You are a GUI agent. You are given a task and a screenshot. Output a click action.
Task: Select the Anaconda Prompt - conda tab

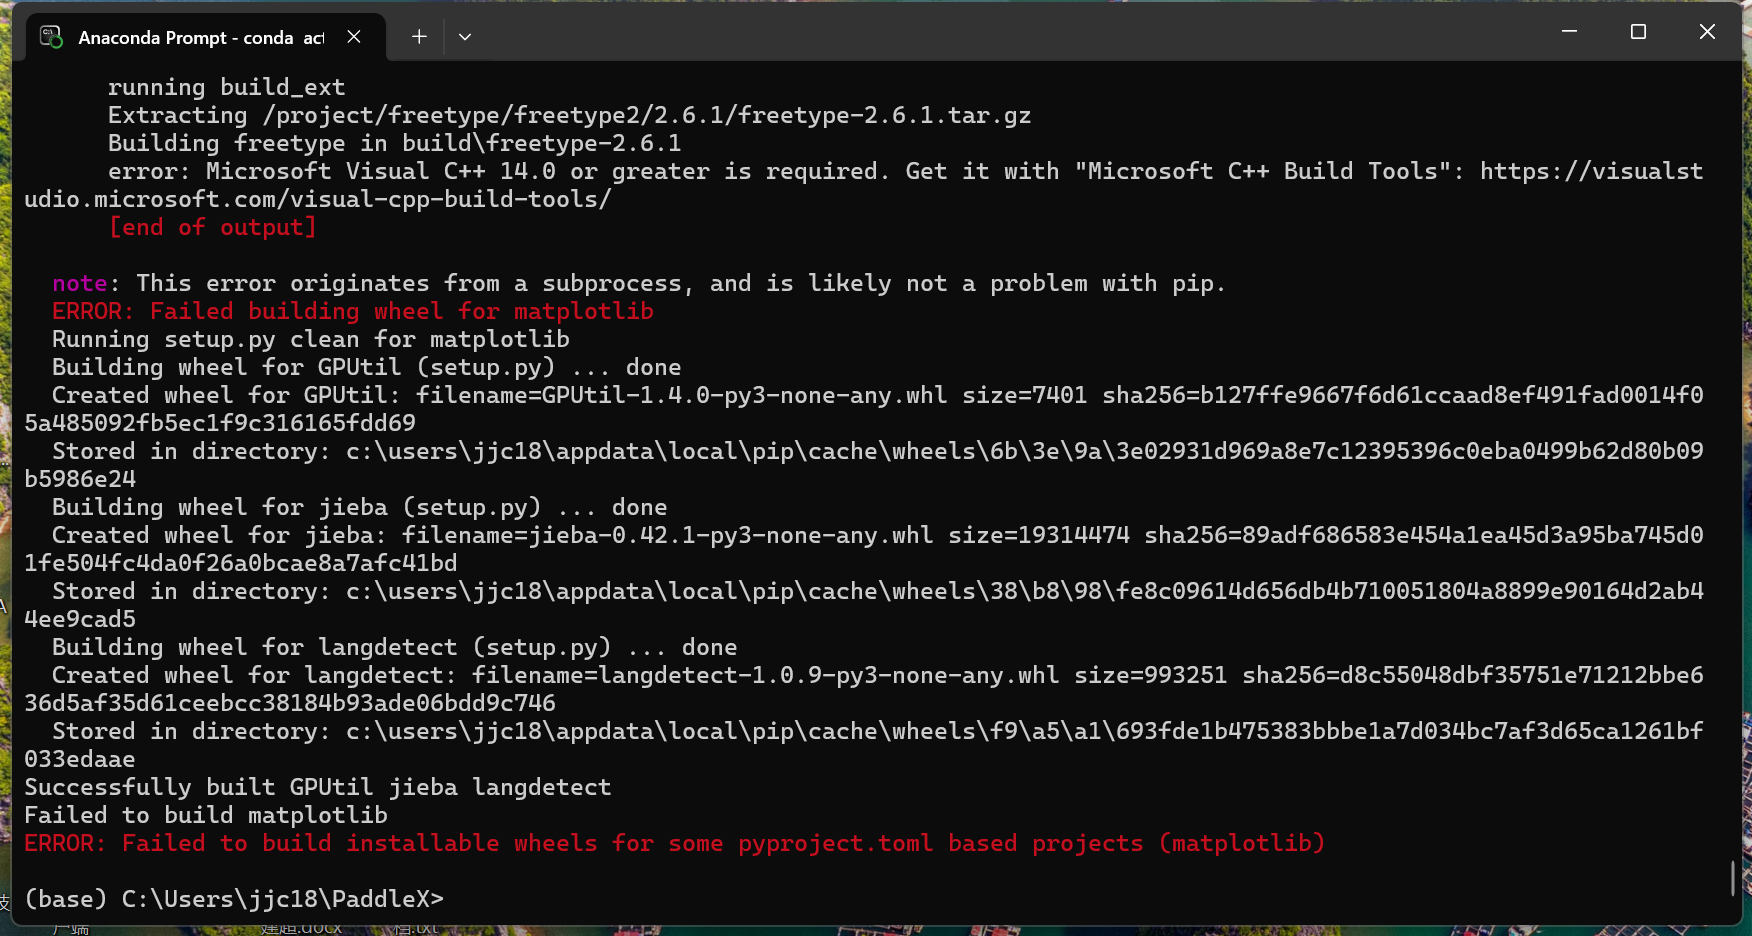pyautogui.click(x=200, y=38)
